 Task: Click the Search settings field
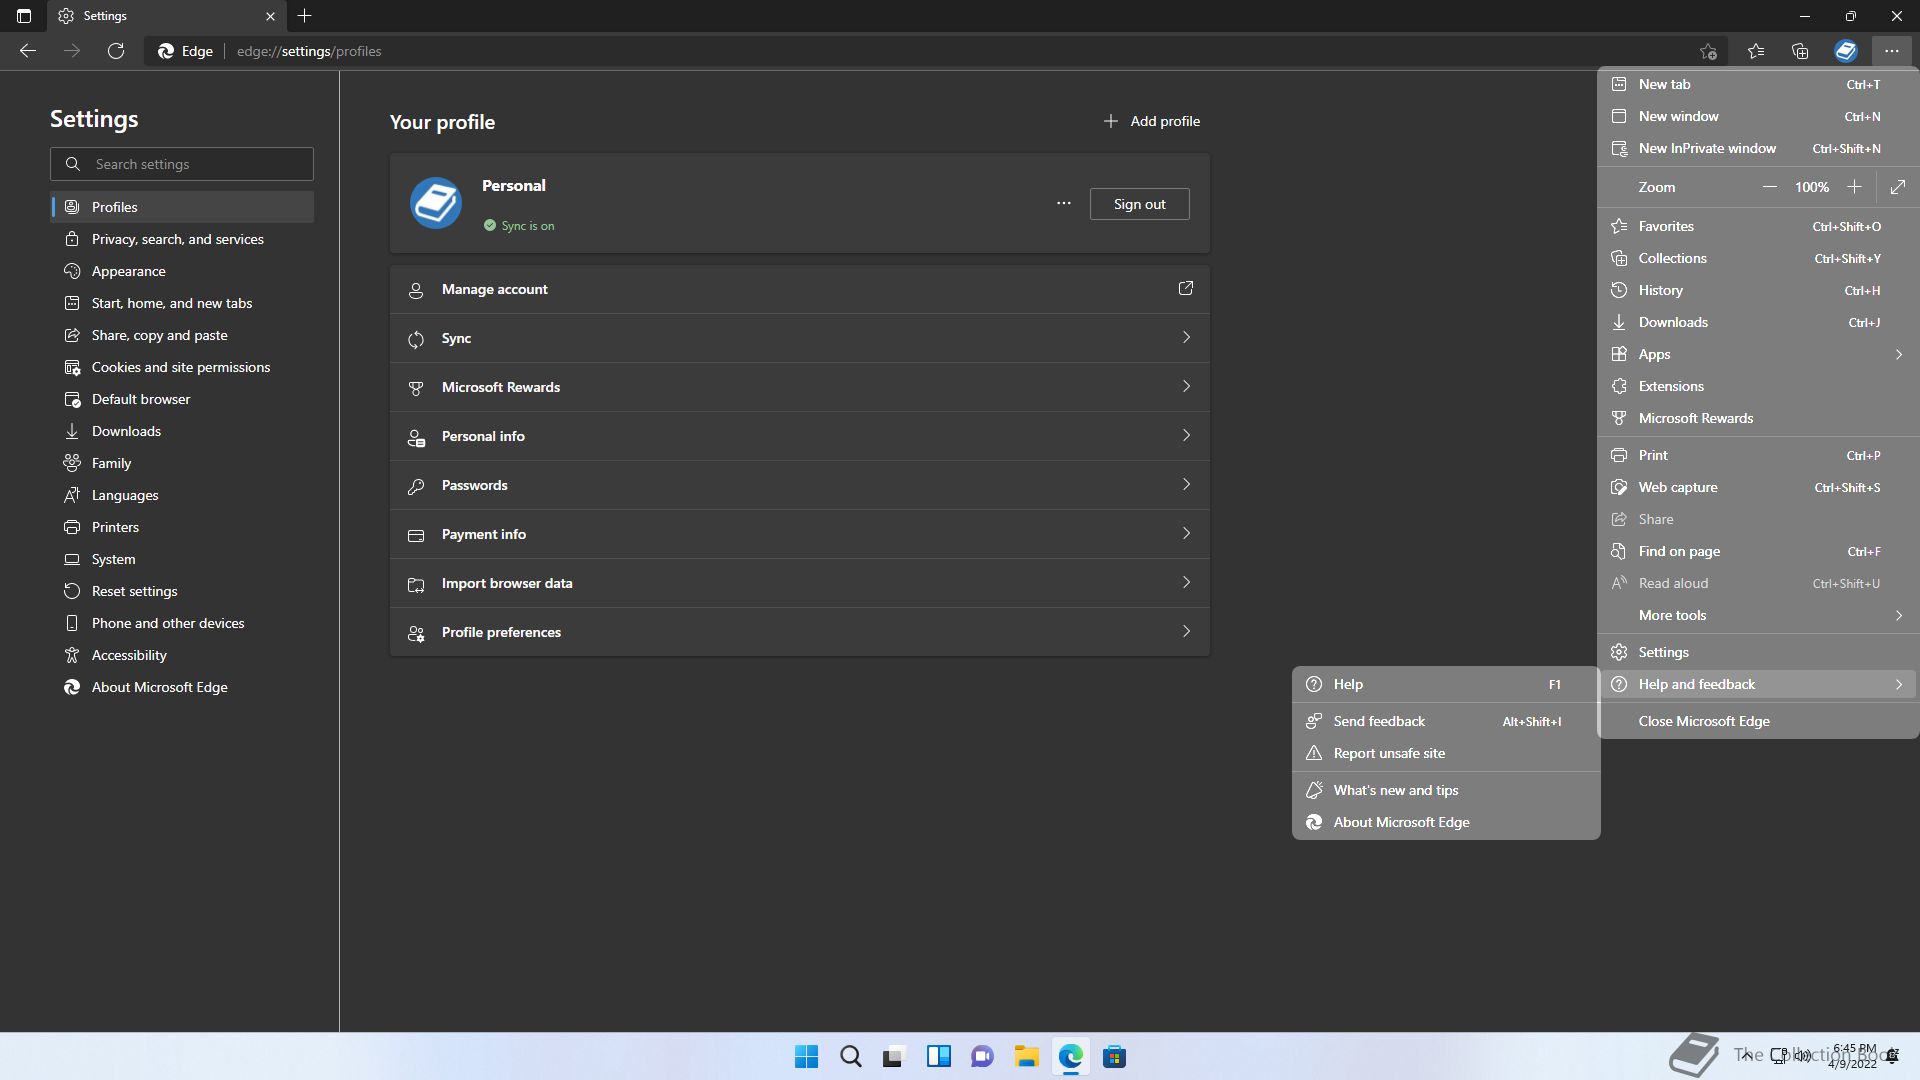182,164
